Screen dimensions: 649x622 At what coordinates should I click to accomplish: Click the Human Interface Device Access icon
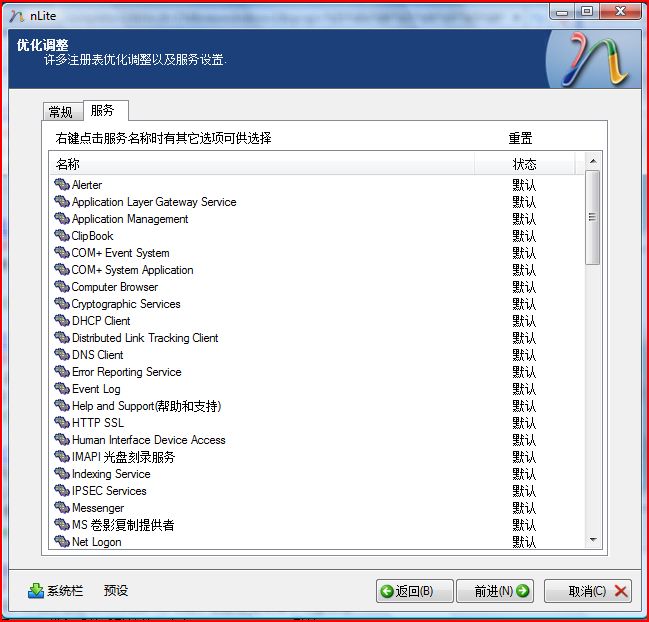(x=62, y=439)
